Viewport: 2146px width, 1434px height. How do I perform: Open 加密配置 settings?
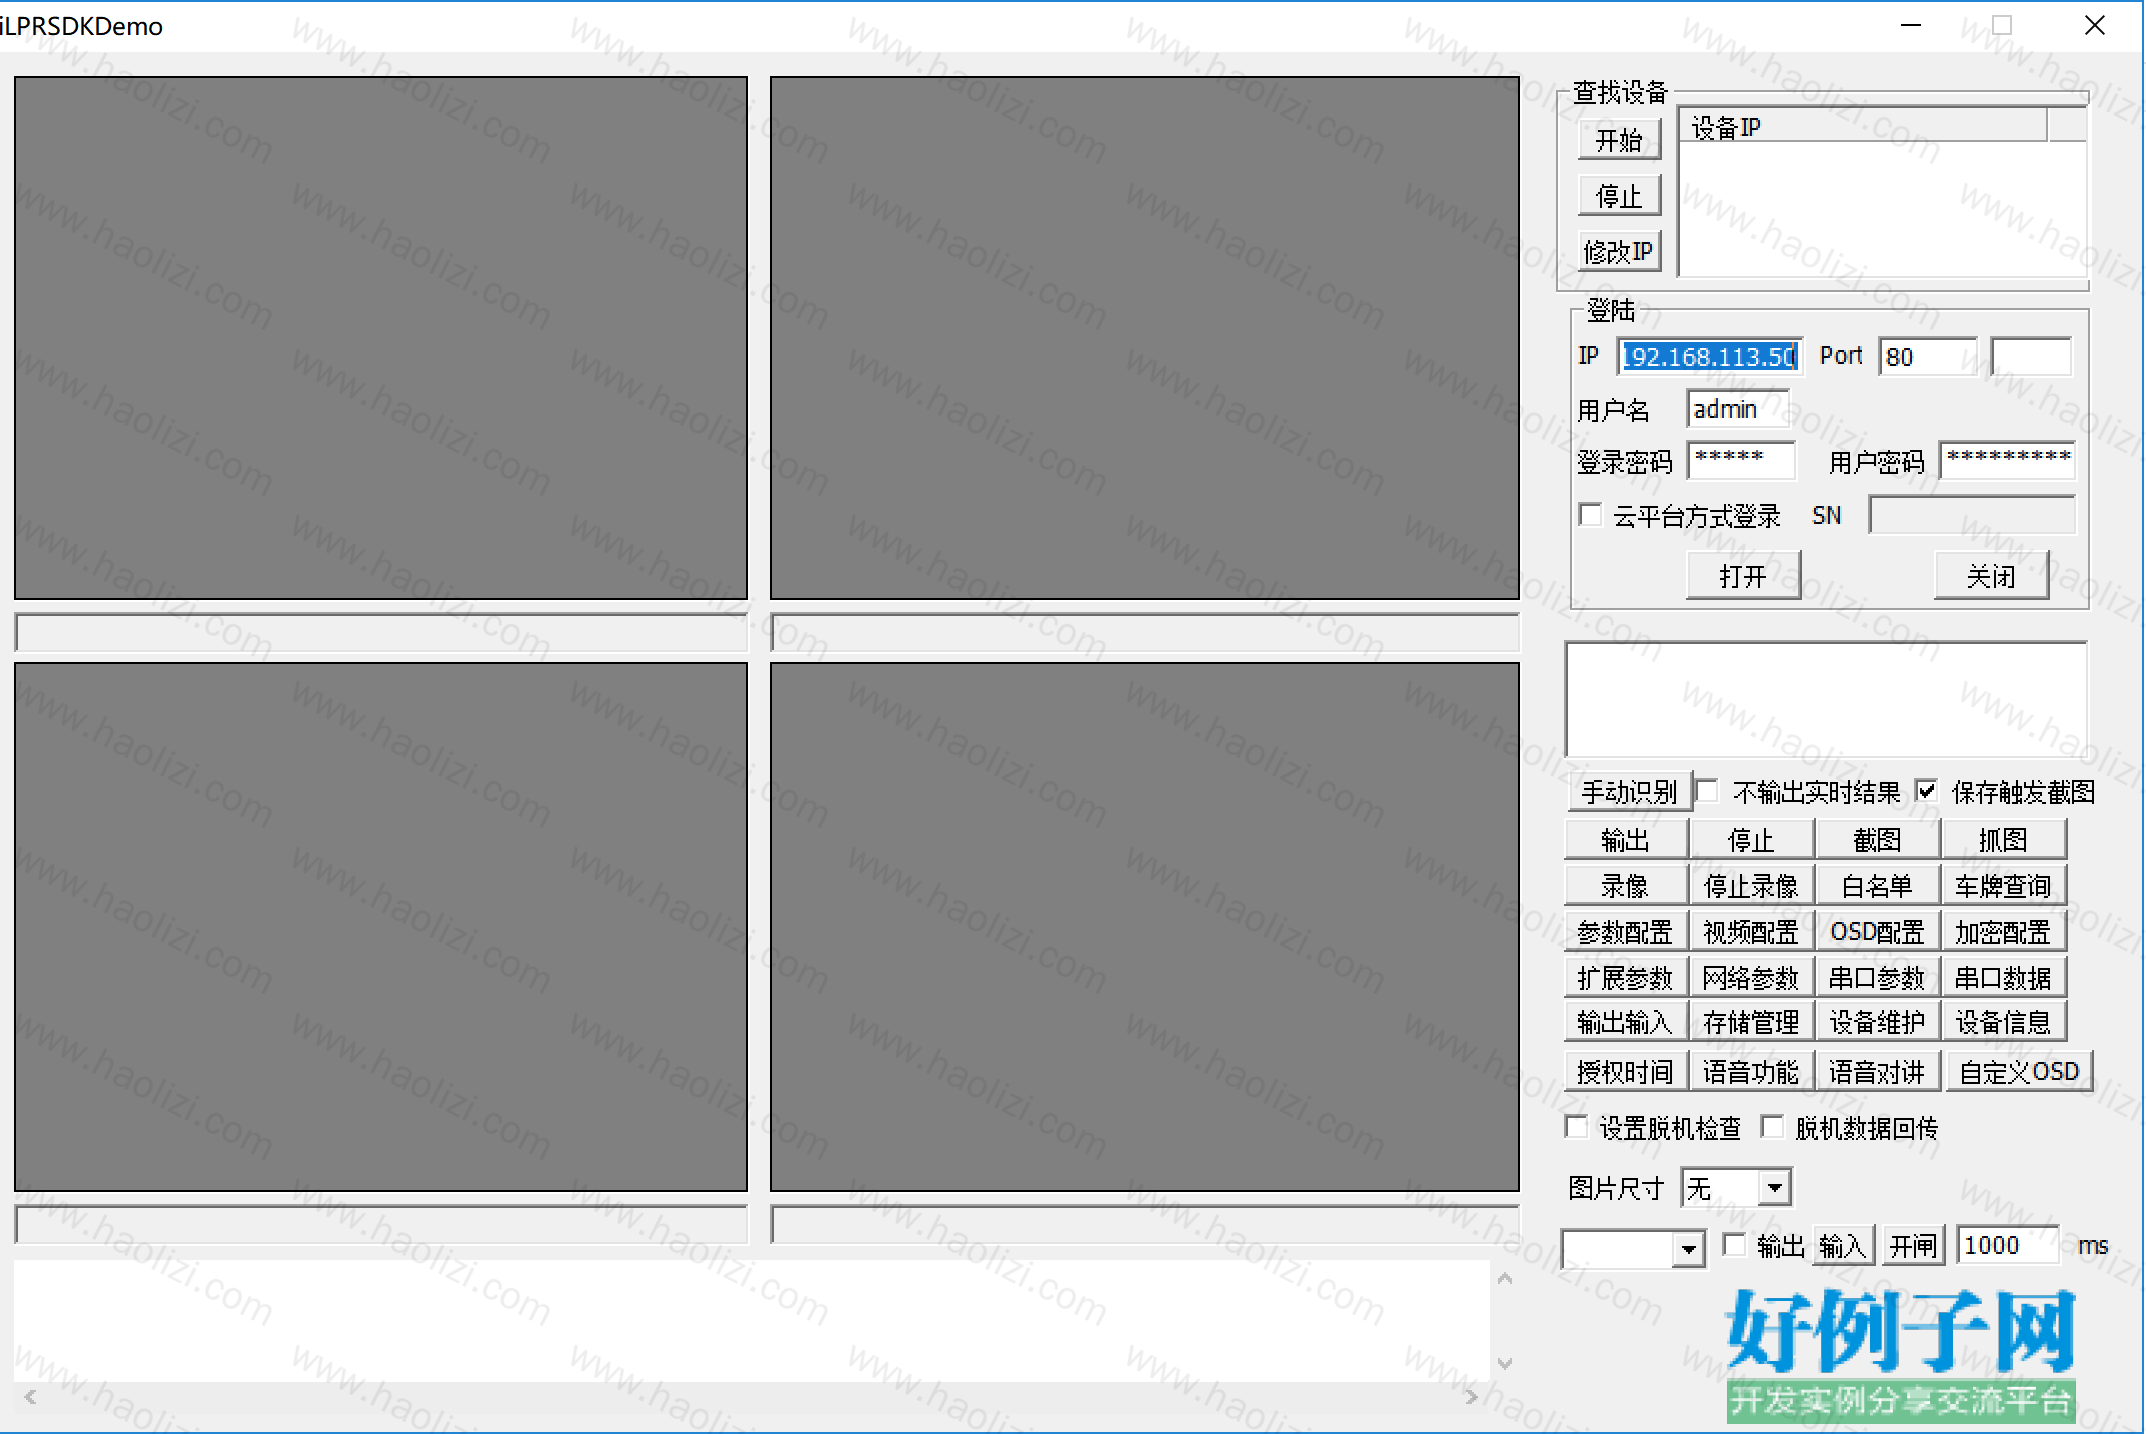point(2004,931)
